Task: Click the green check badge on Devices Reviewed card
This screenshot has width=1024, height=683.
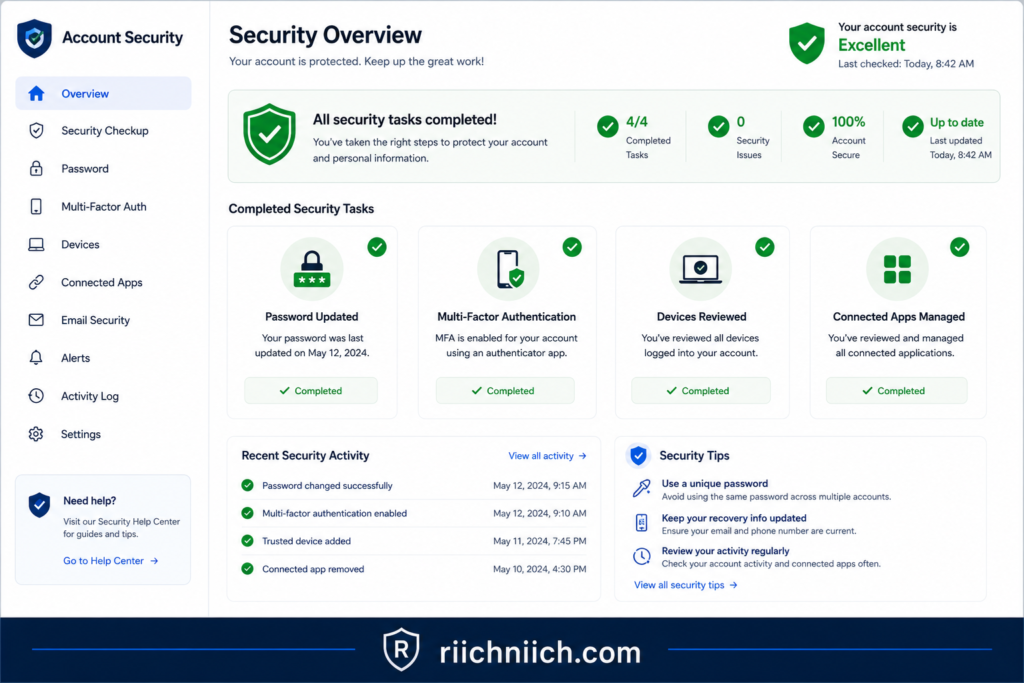Action: (x=765, y=247)
